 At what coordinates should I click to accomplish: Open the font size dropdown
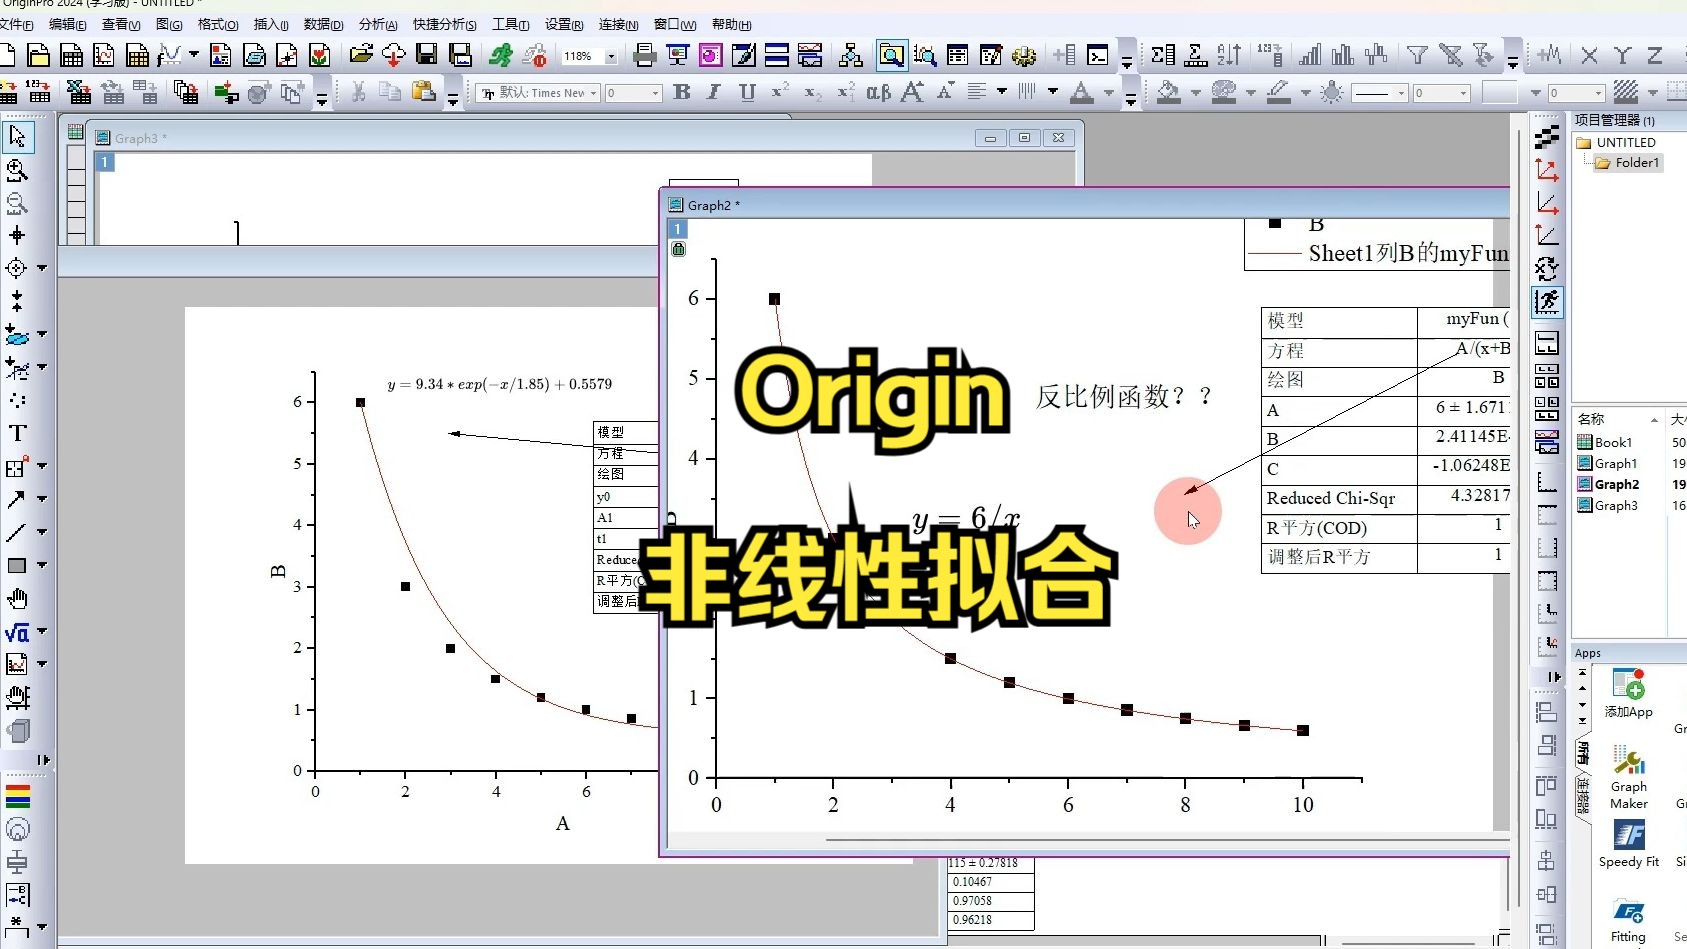pos(655,92)
